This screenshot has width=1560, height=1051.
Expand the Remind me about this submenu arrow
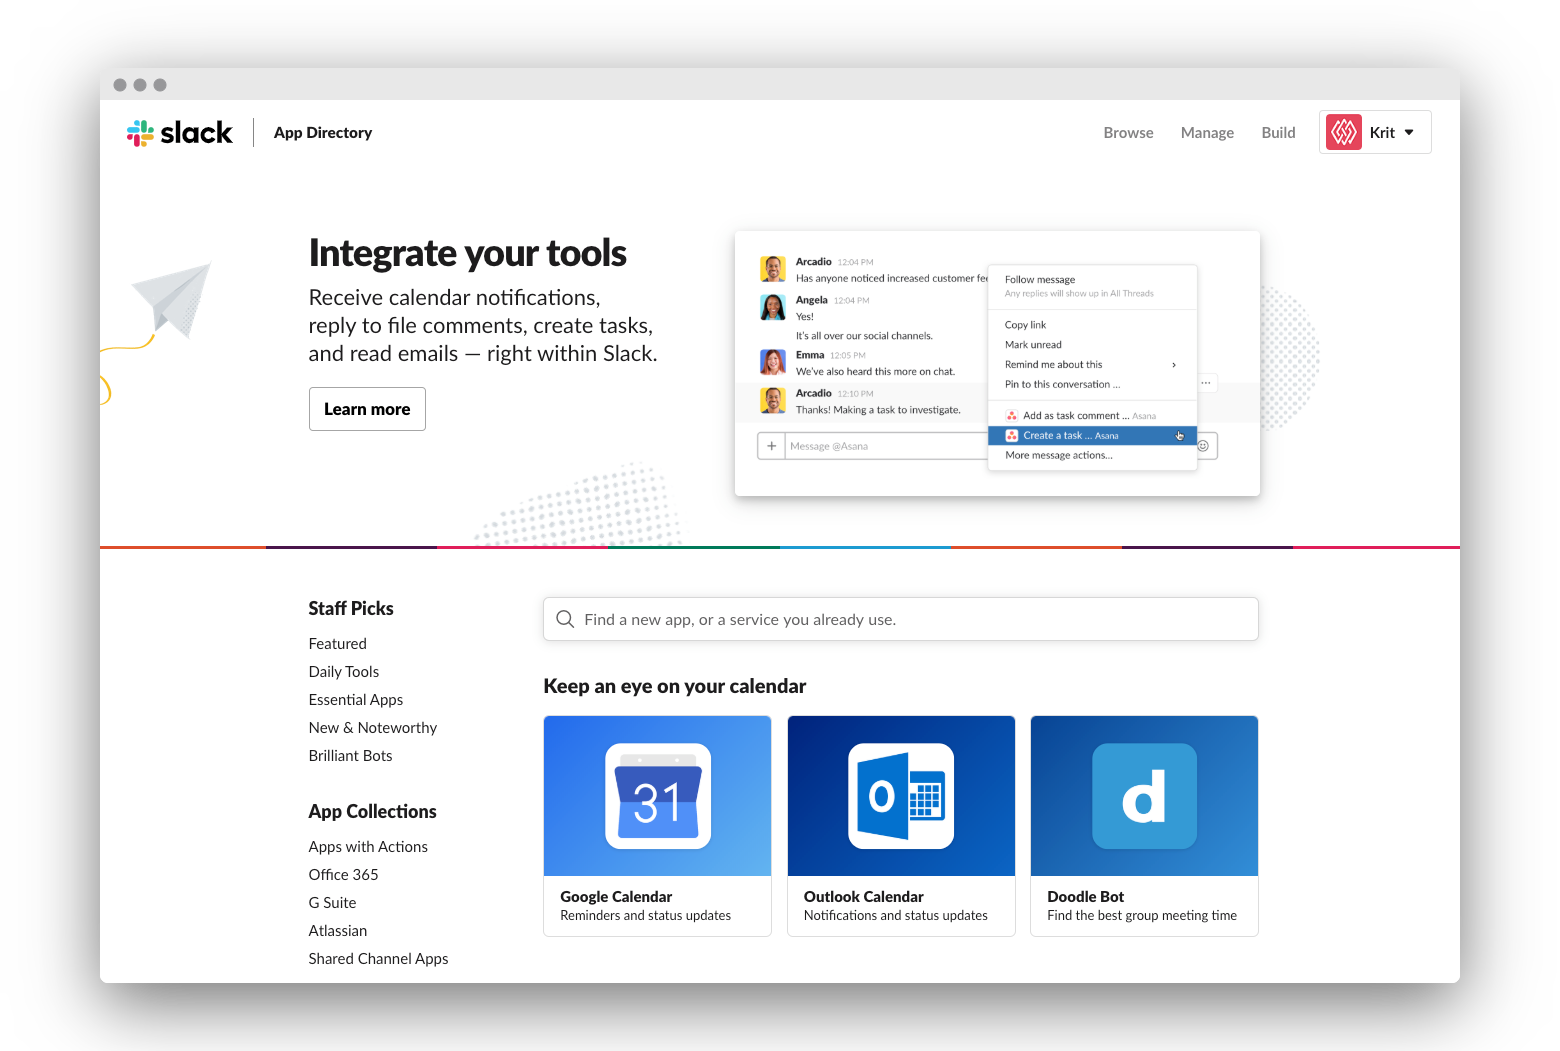[x=1174, y=365]
